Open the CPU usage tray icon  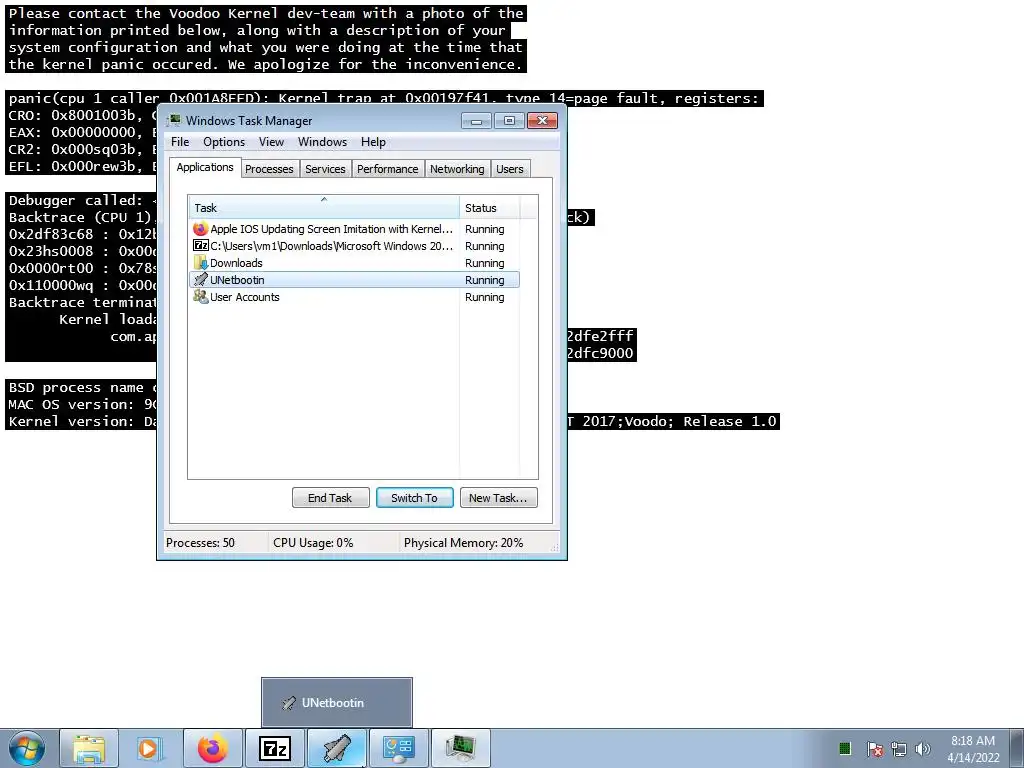[x=844, y=748]
